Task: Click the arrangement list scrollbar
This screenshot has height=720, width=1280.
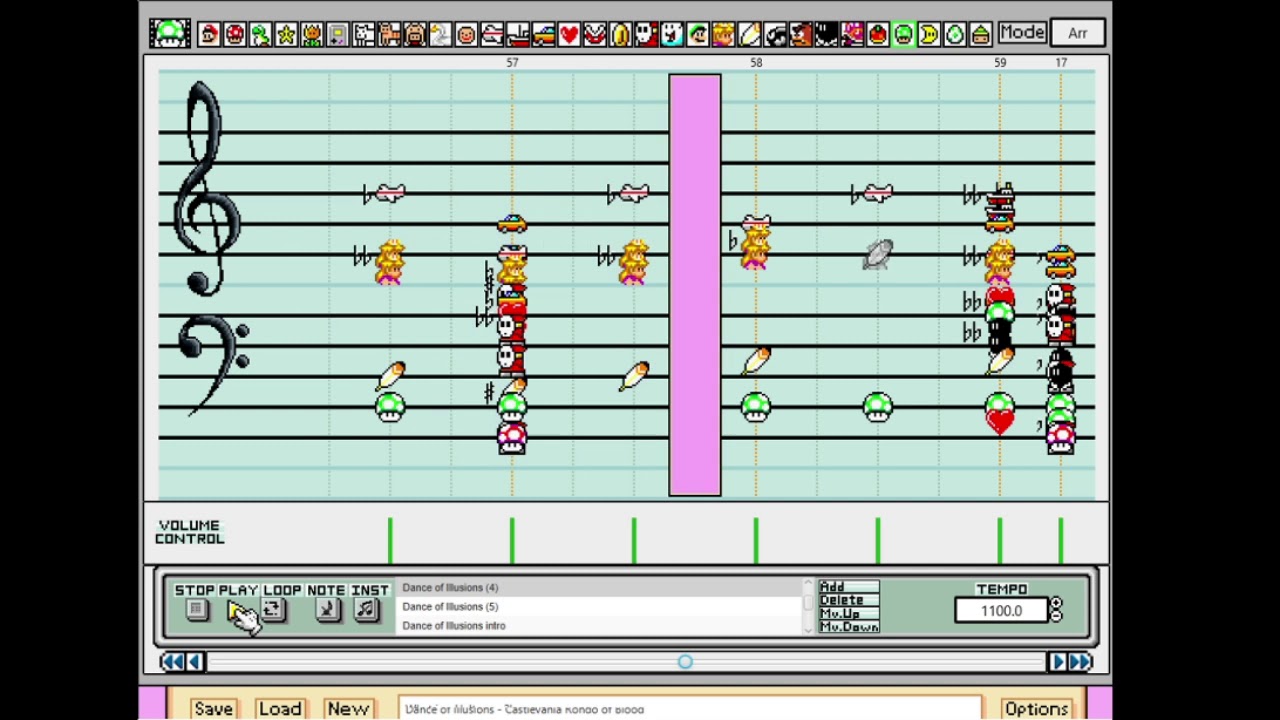Action: [810, 606]
